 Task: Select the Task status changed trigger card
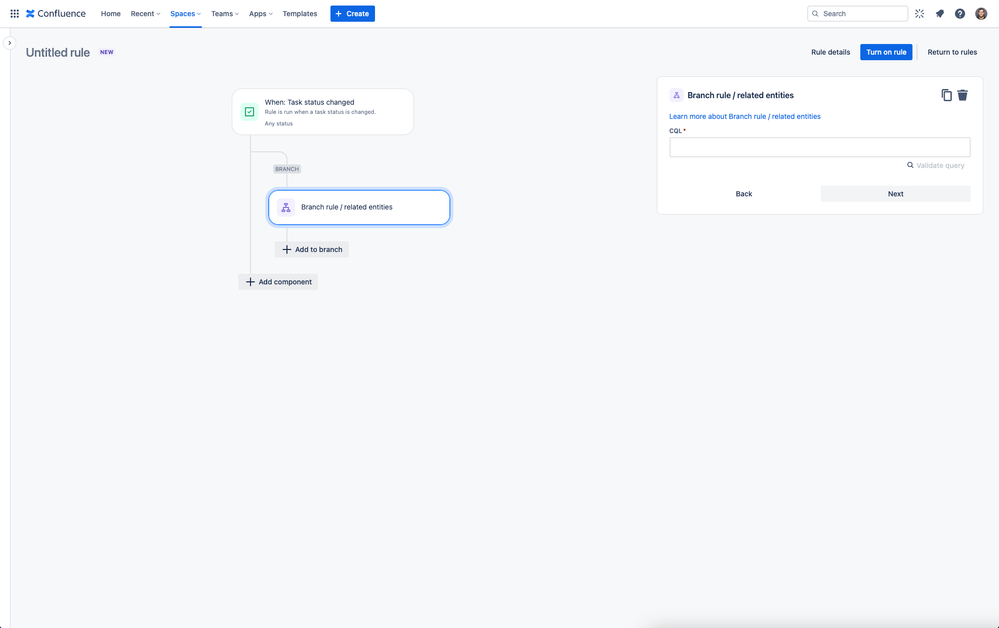tap(322, 111)
